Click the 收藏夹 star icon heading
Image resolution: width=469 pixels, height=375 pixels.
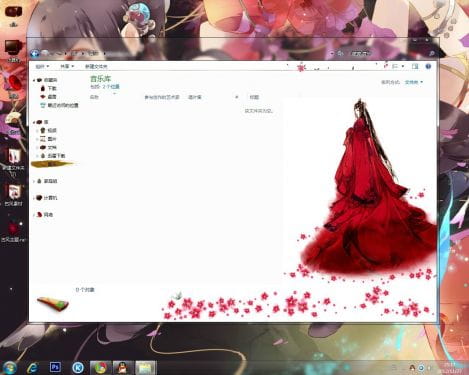point(40,80)
